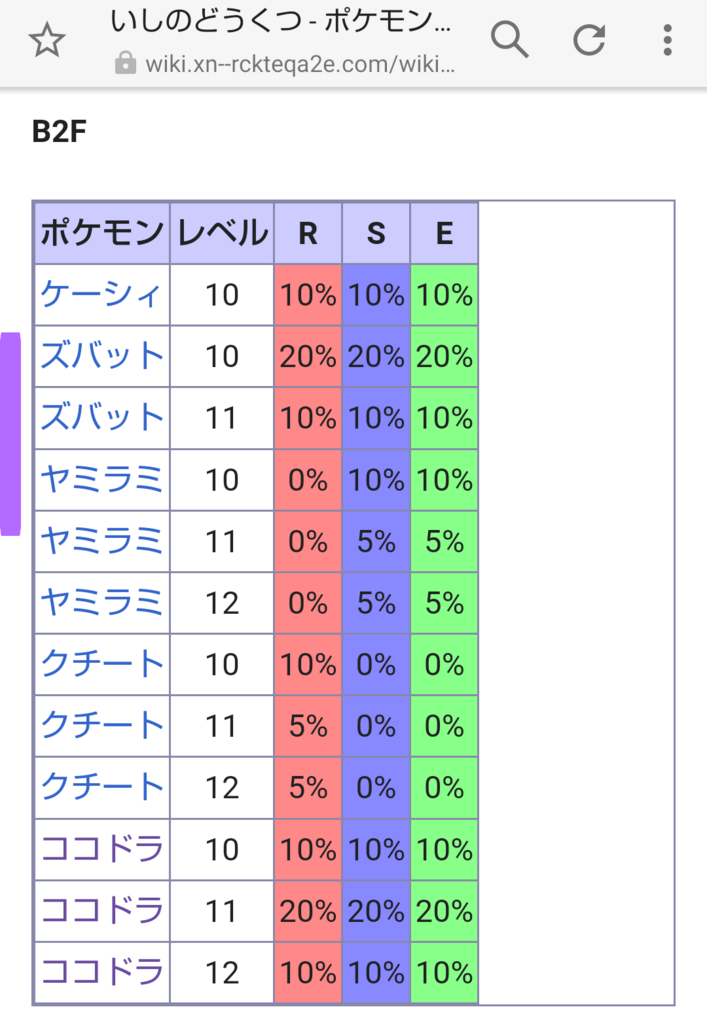This screenshot has width=707, height=1024.
Task: Open the level 10 ズバット link
Action: tap(102, 356)
